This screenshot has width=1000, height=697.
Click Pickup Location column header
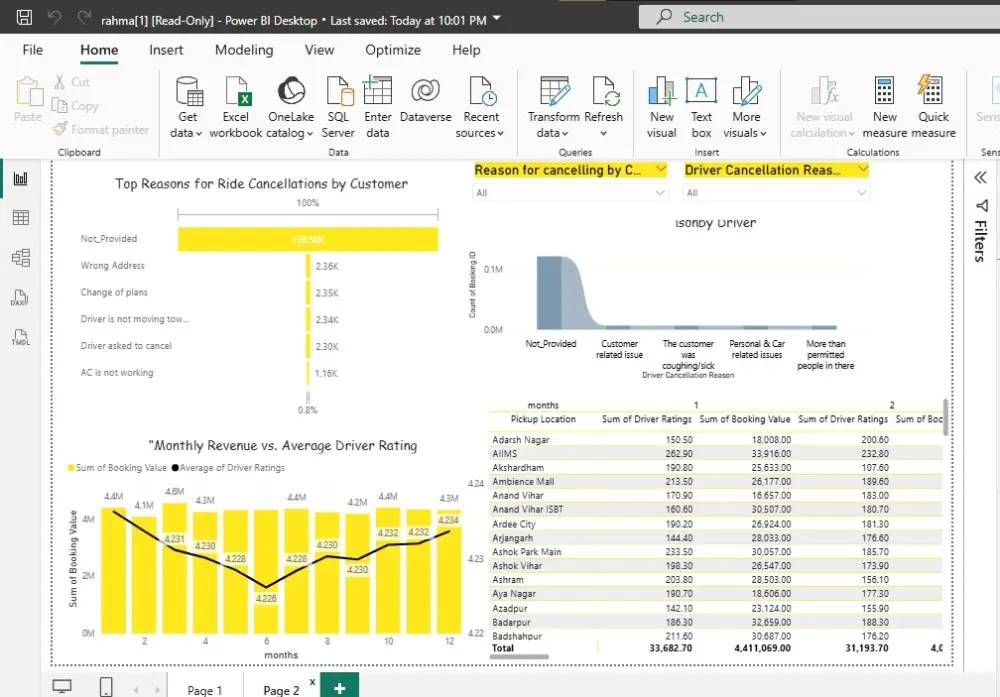point(543,419)
